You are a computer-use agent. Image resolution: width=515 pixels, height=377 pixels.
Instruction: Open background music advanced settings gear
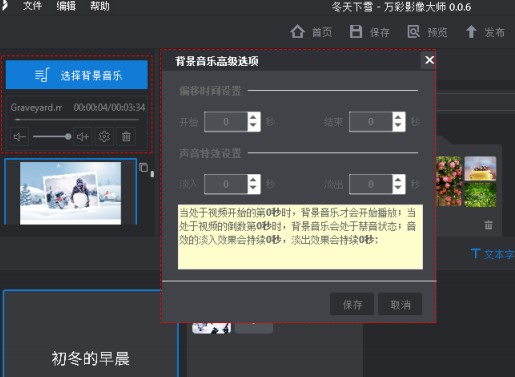[104, 136]
